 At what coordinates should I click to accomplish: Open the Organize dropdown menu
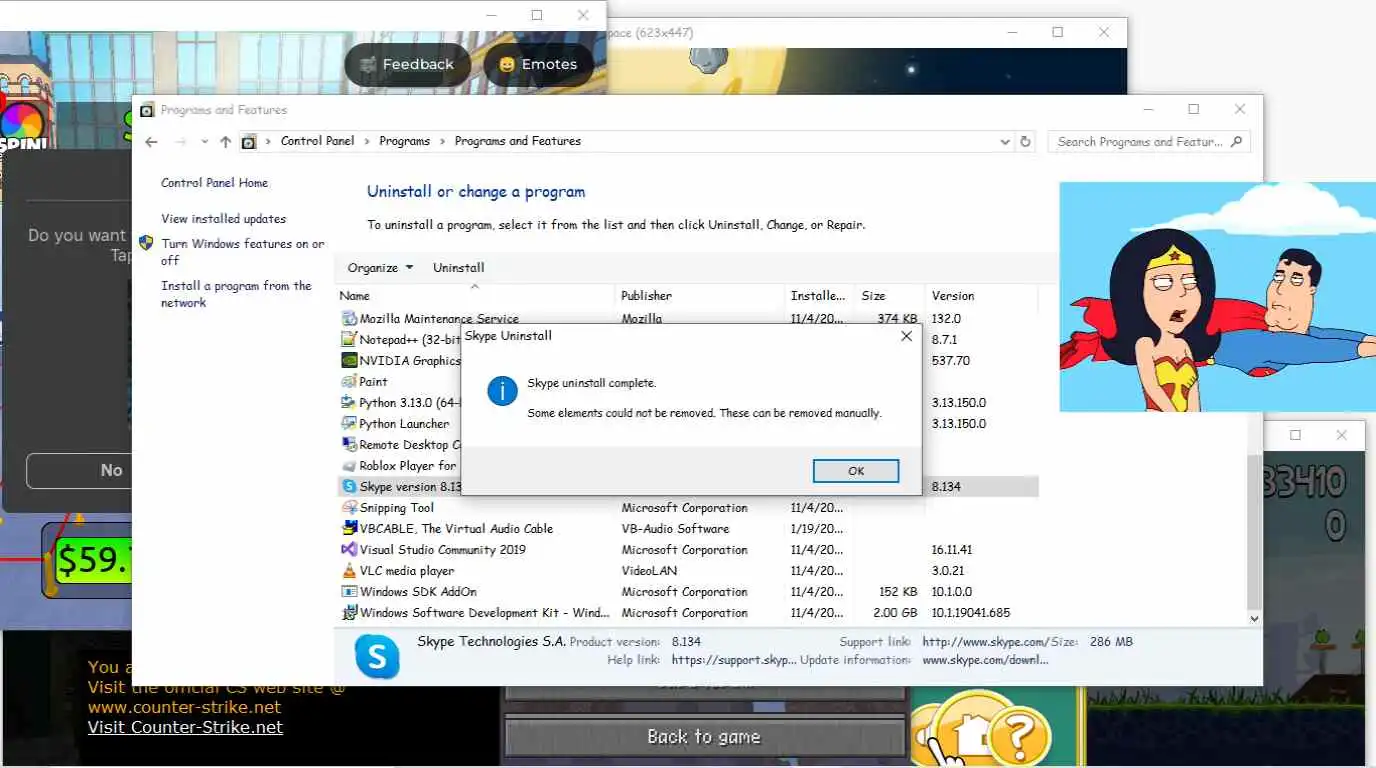pyautogui.click(x=380, y=268)
